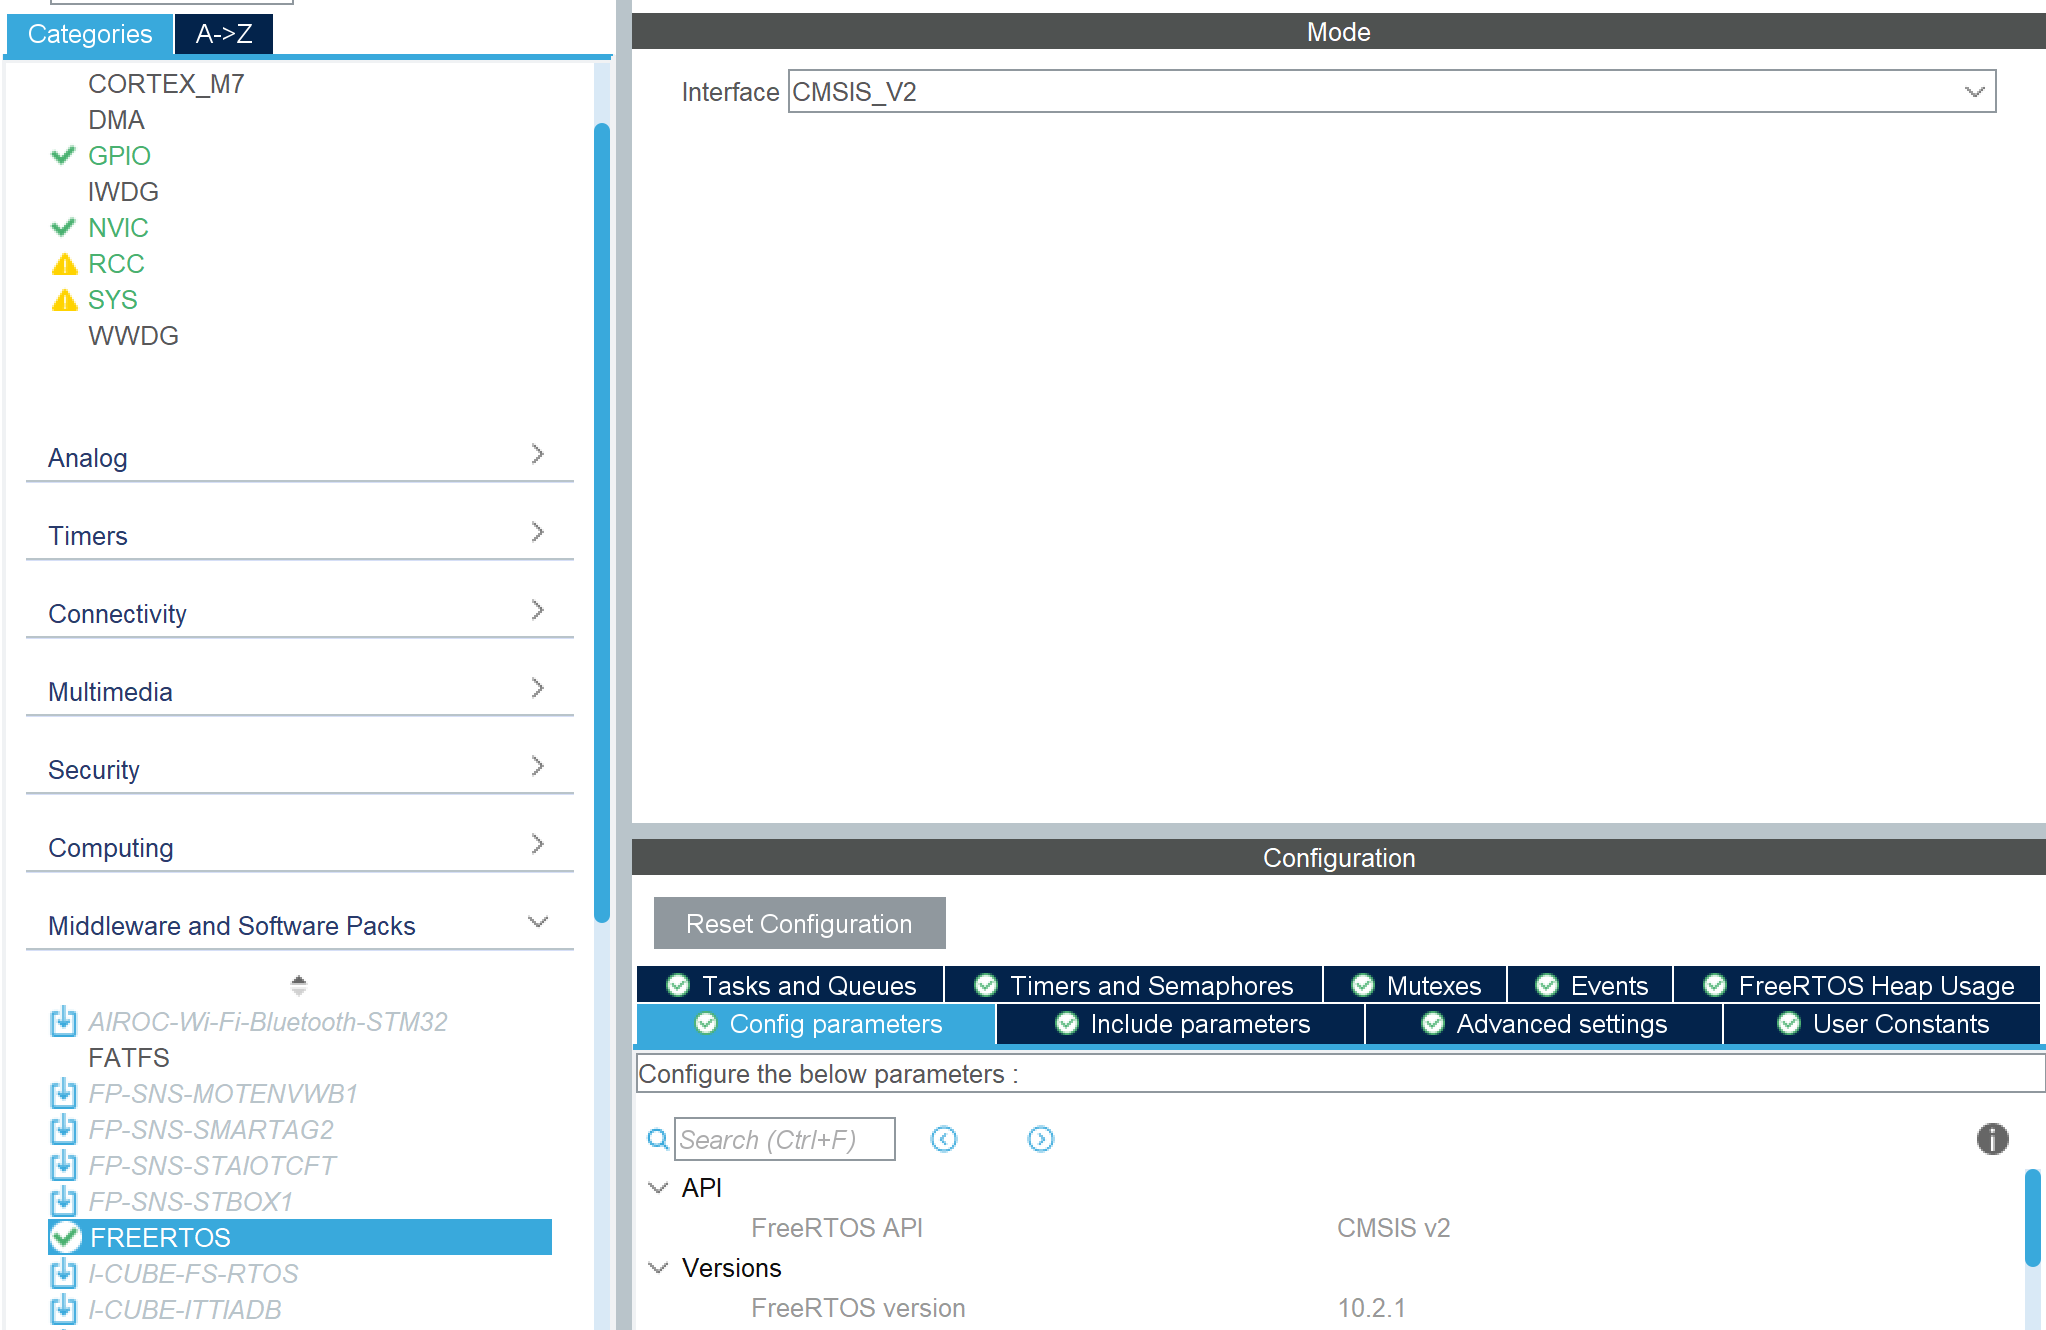Click the info icon in the configuration panel
The width and height of the screenshot is (2046, 1330).
(x=1991, y=1139)
